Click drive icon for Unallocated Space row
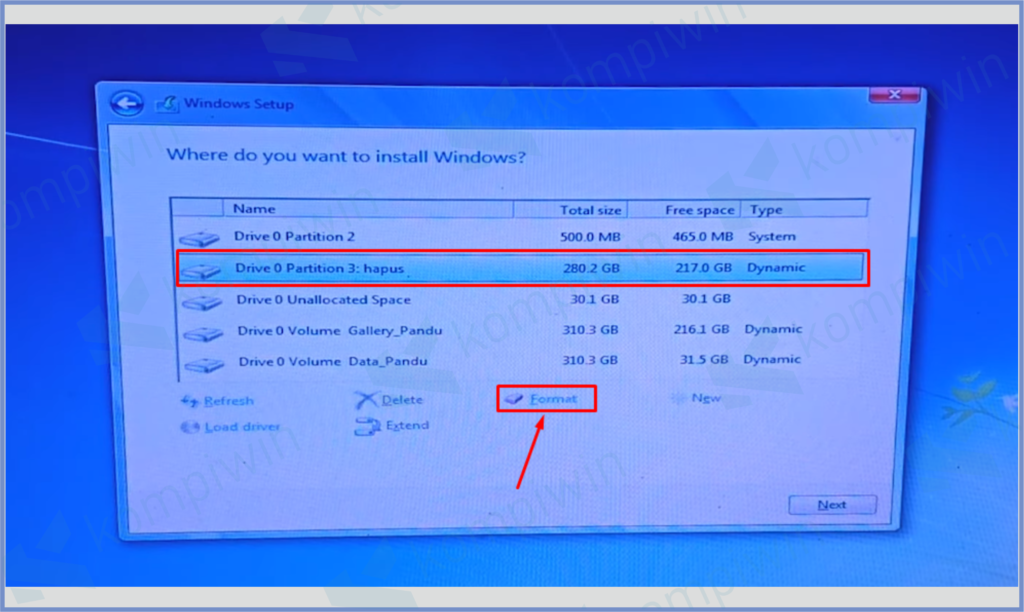This screenshot has width=1024, height=612. pos(202,301)
